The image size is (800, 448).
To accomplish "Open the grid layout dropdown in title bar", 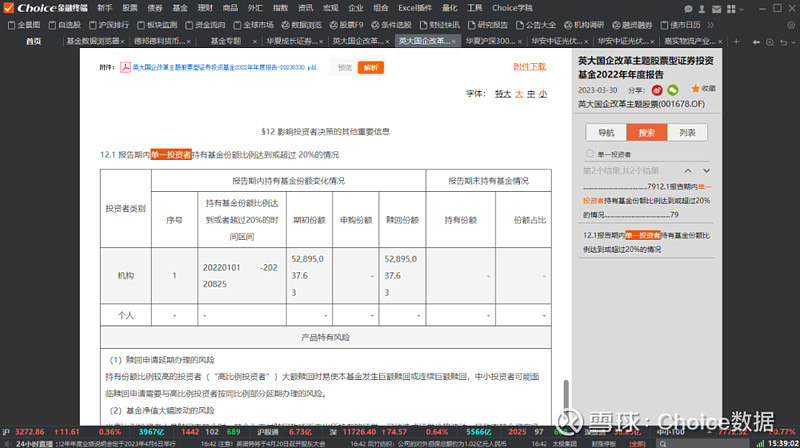I will point(735,9).
